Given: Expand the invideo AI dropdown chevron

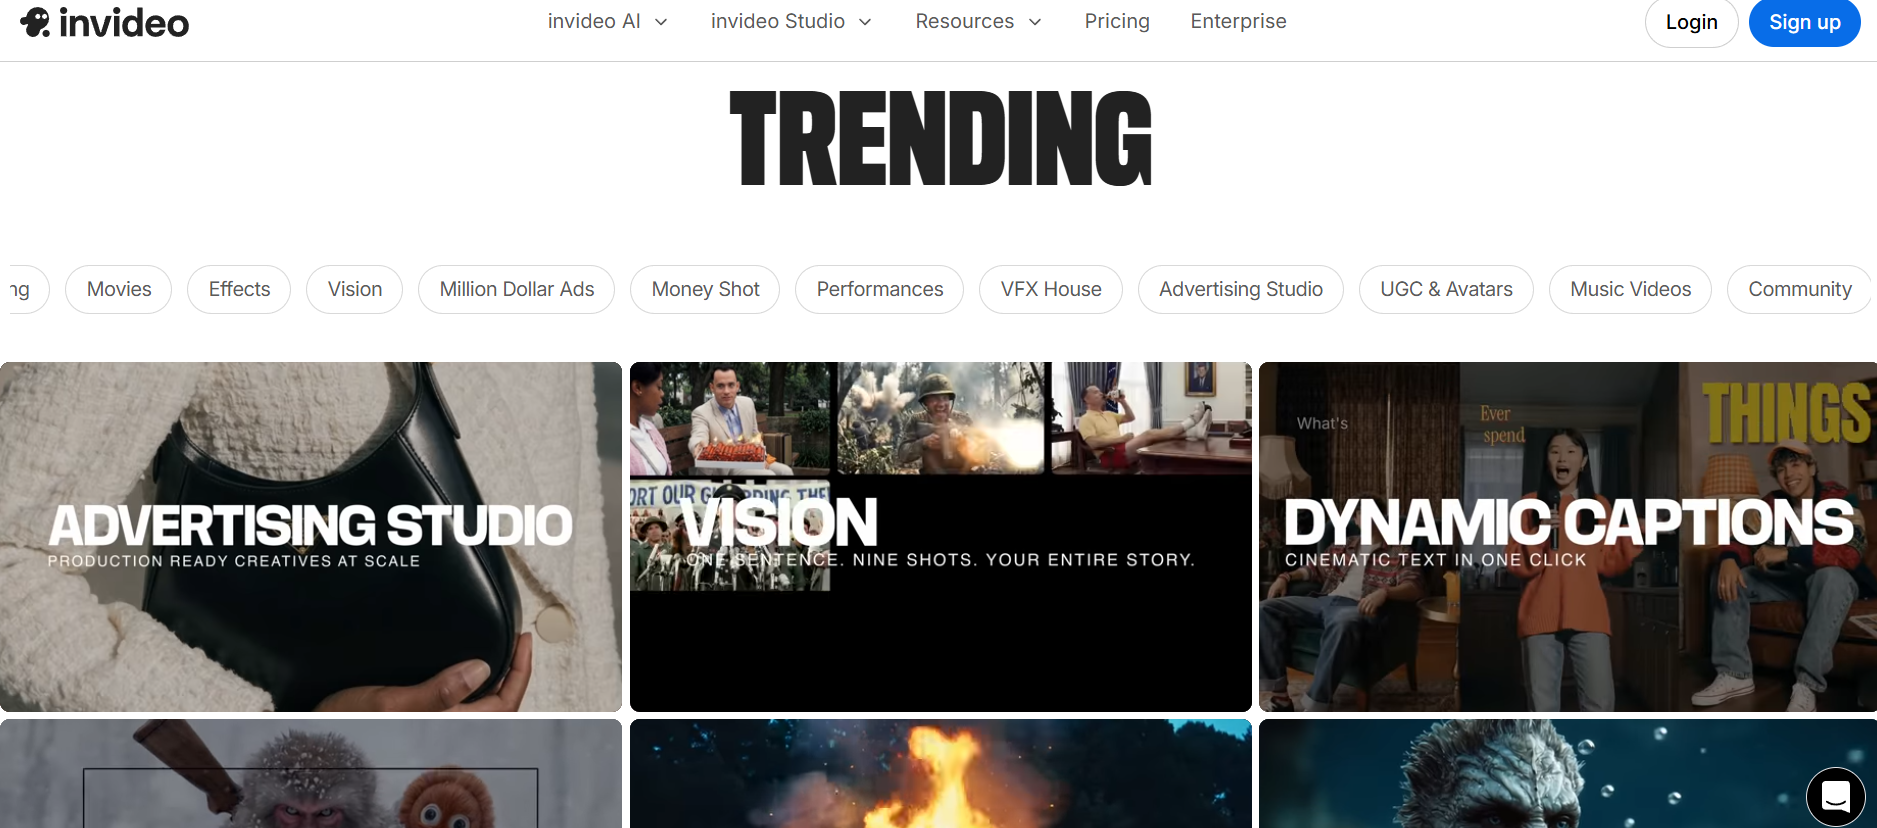Looking at the screenshot, I should [x=661, y=22].
